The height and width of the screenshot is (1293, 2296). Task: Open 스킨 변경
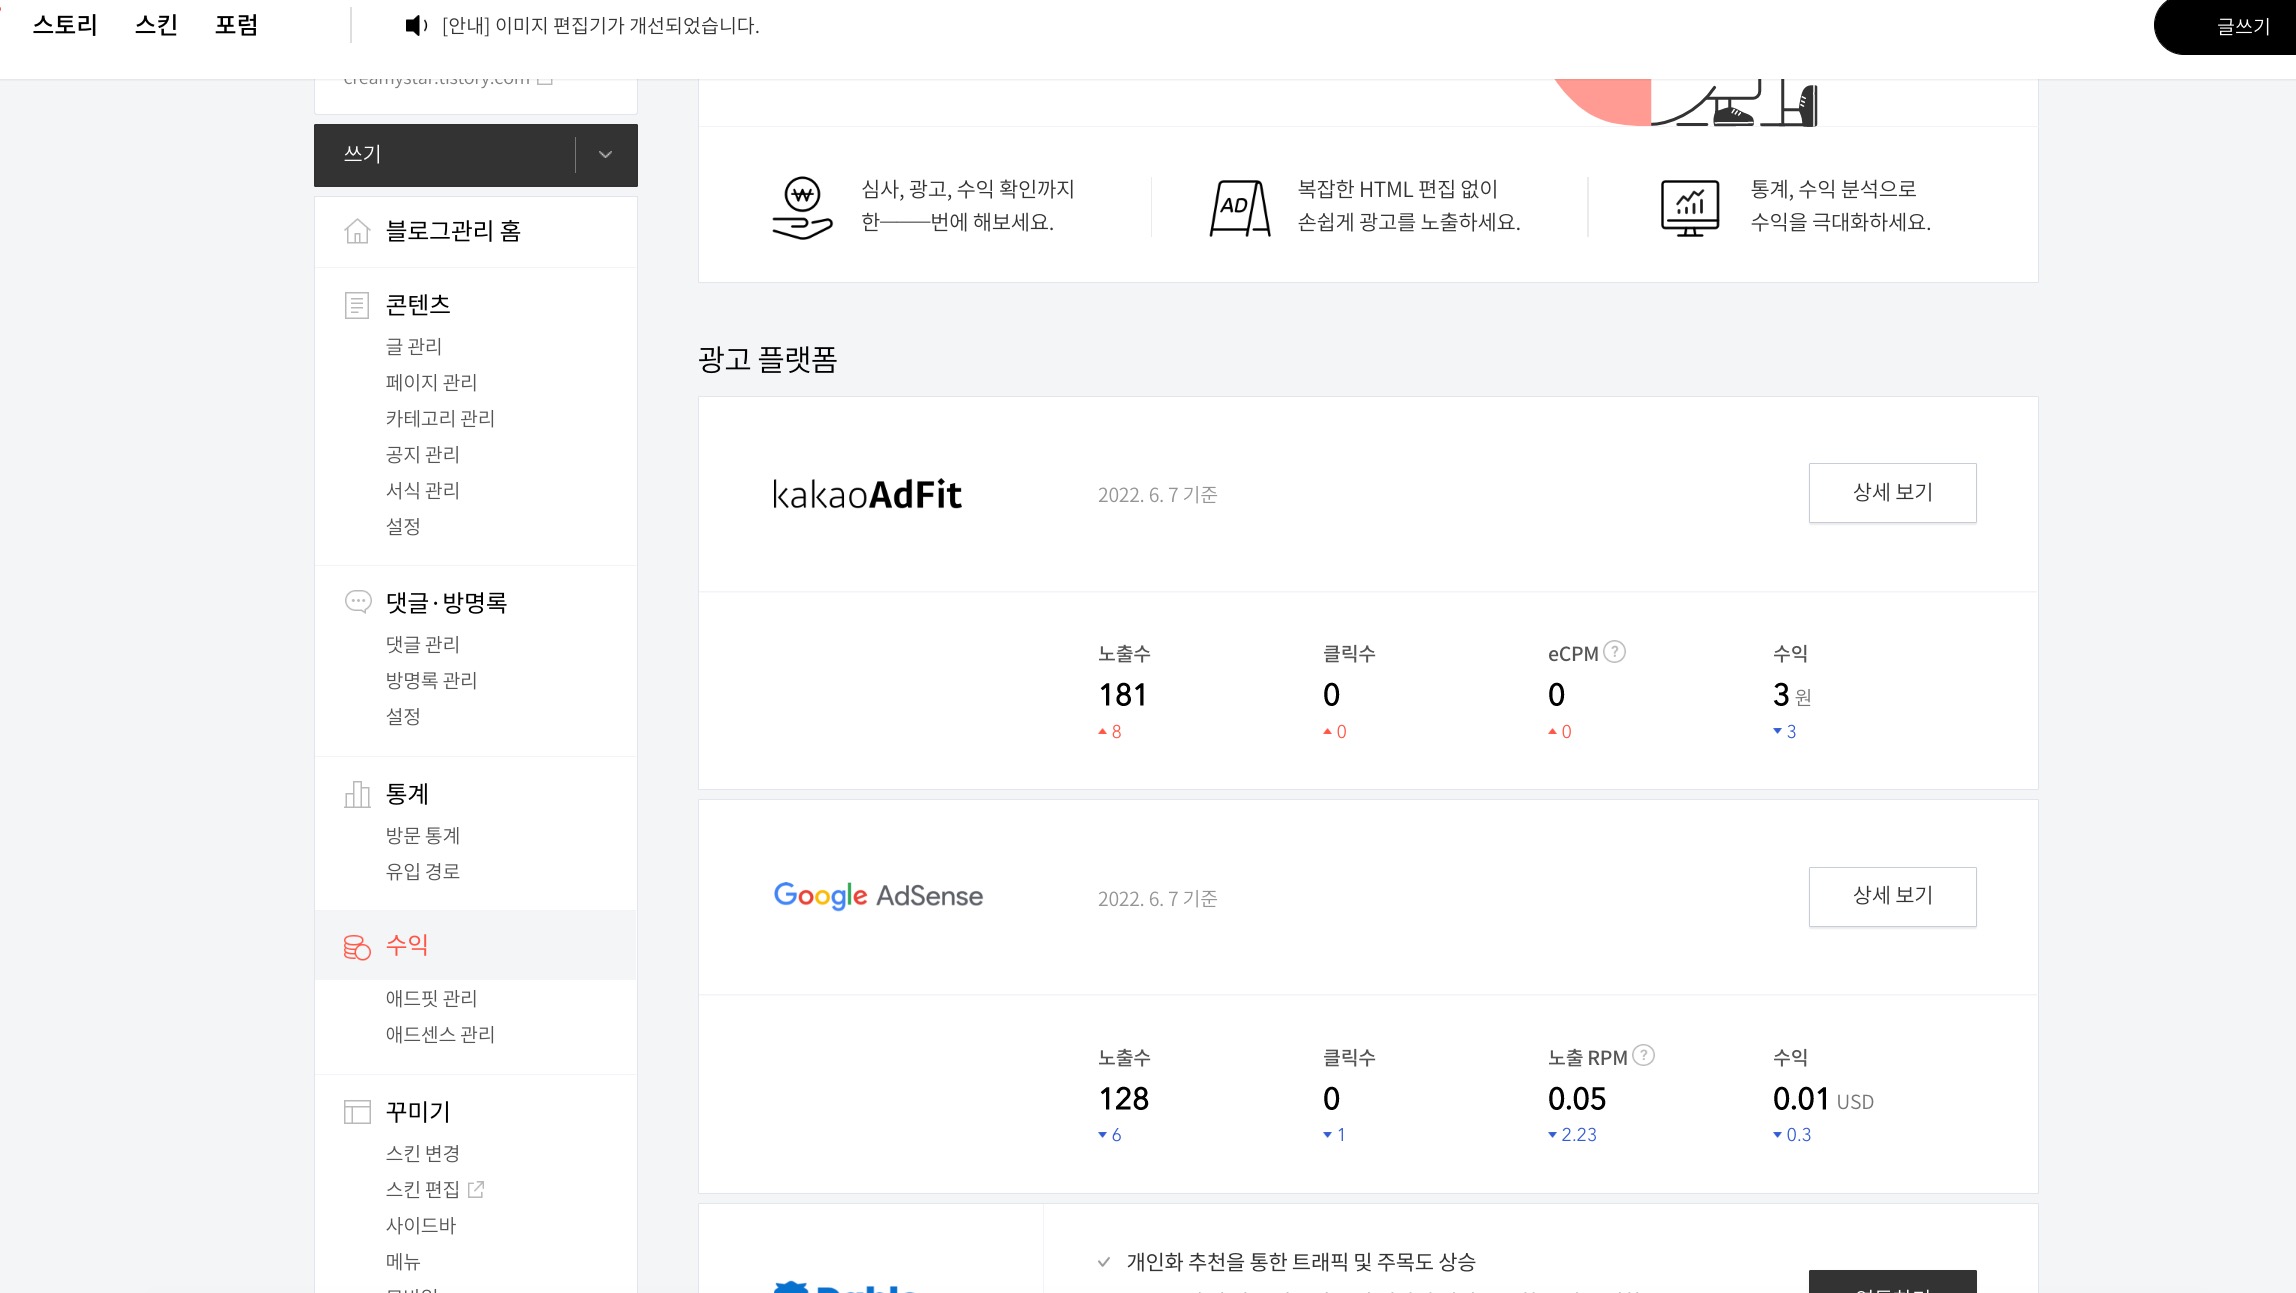423,1153
